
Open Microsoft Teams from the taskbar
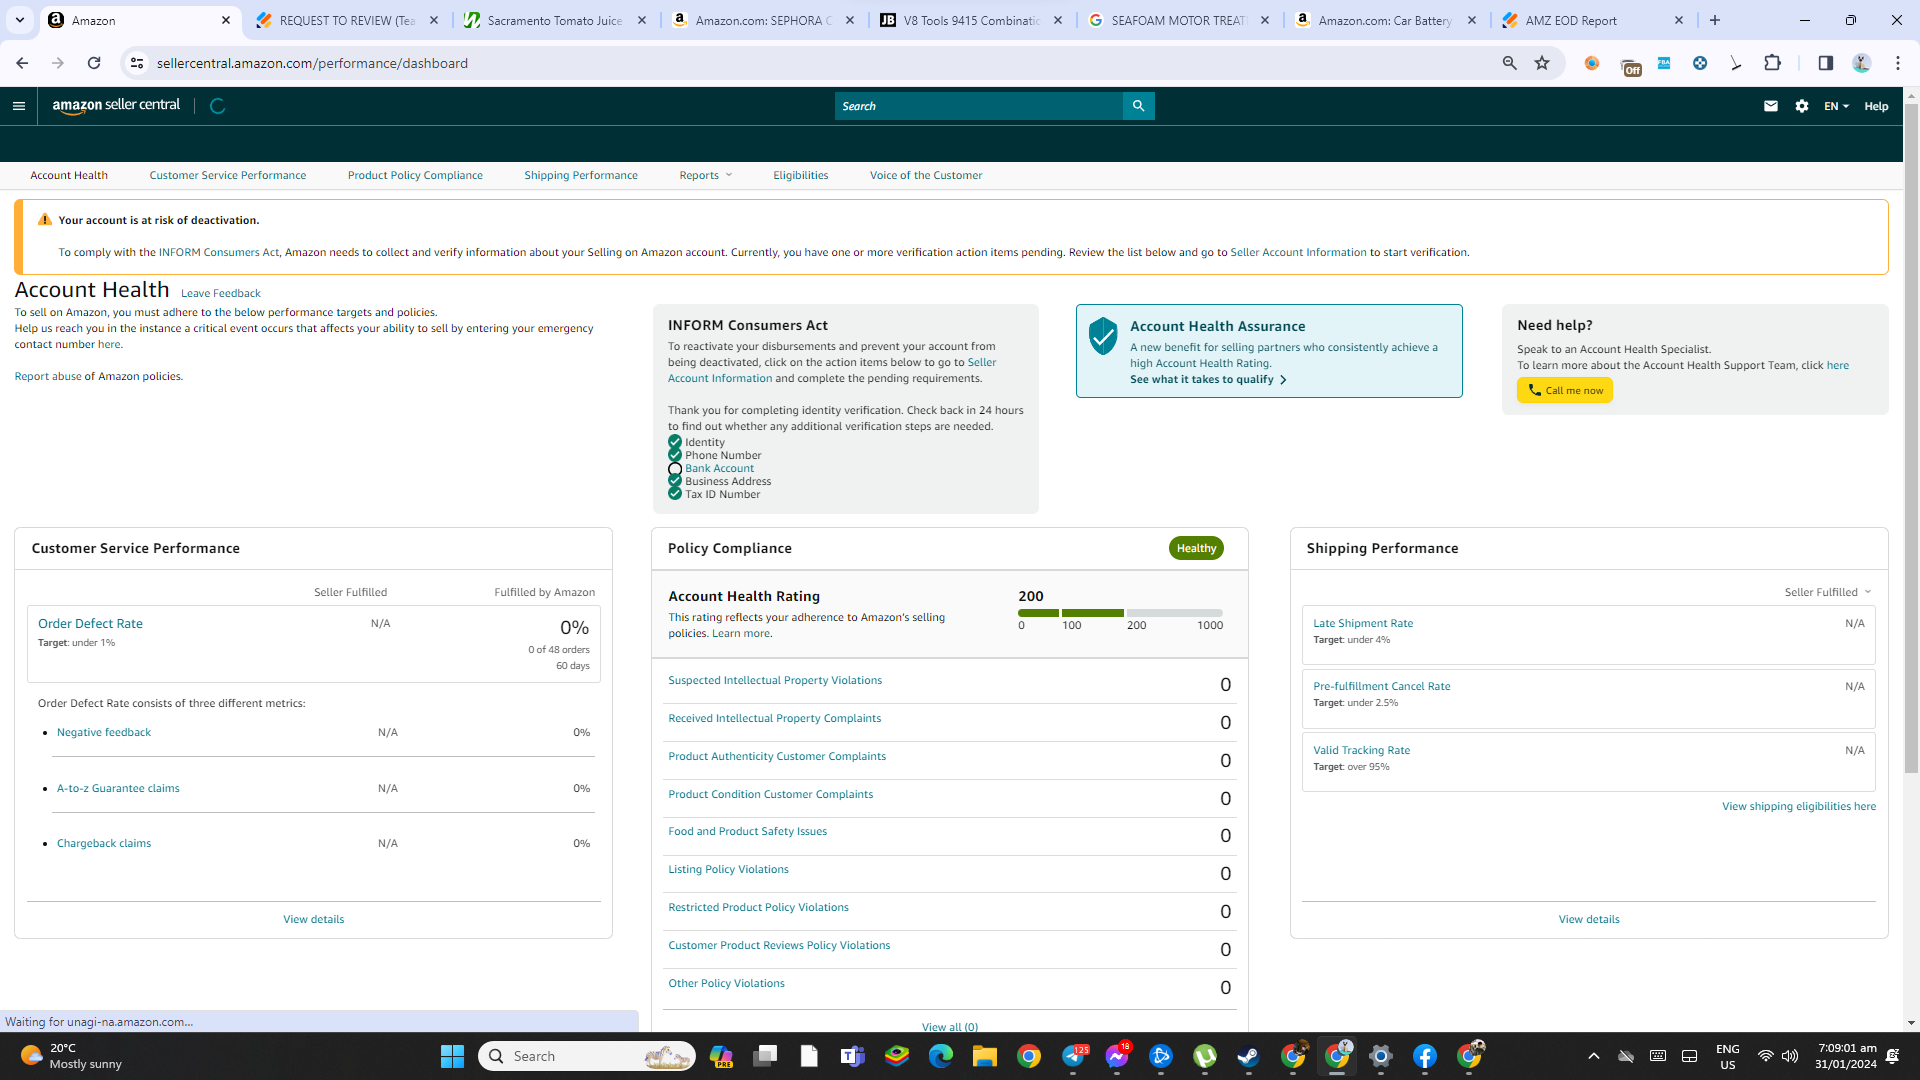coord(853,1056)
